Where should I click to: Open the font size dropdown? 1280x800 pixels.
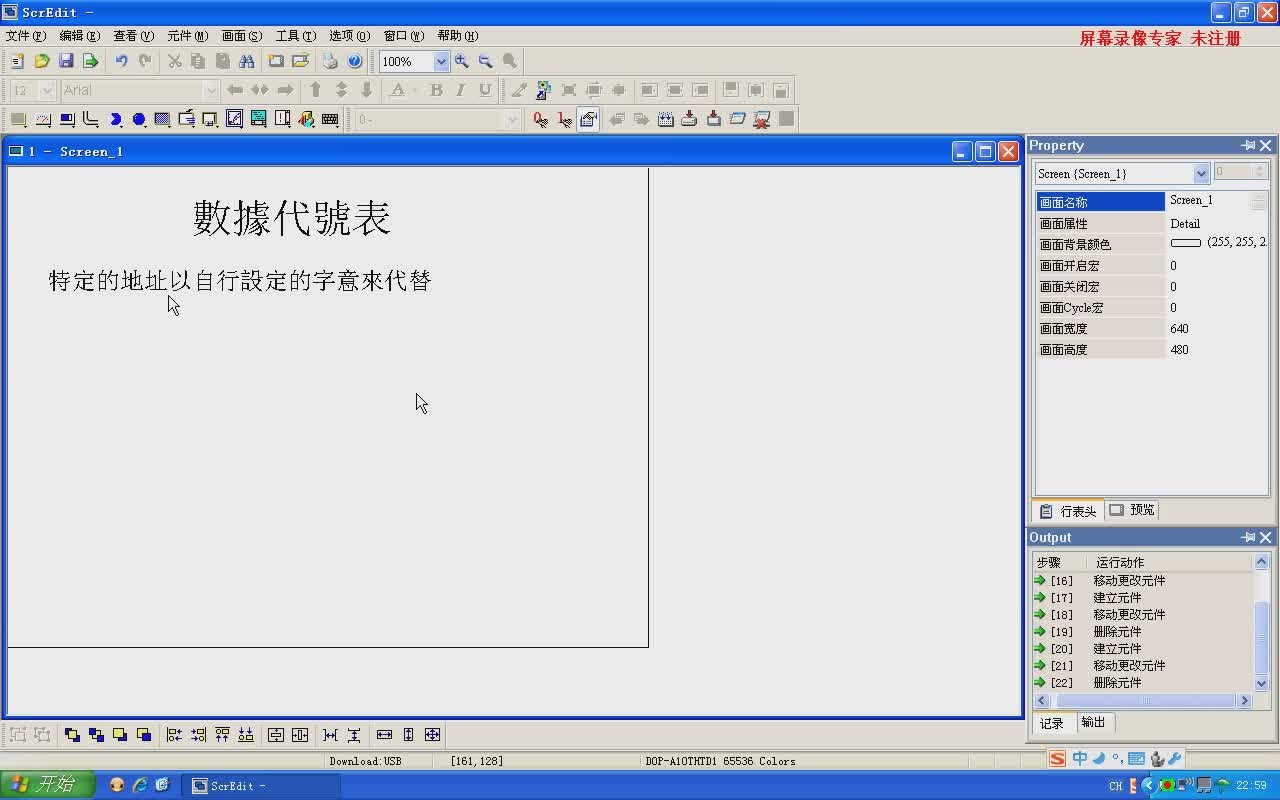(x=46, y=90)
